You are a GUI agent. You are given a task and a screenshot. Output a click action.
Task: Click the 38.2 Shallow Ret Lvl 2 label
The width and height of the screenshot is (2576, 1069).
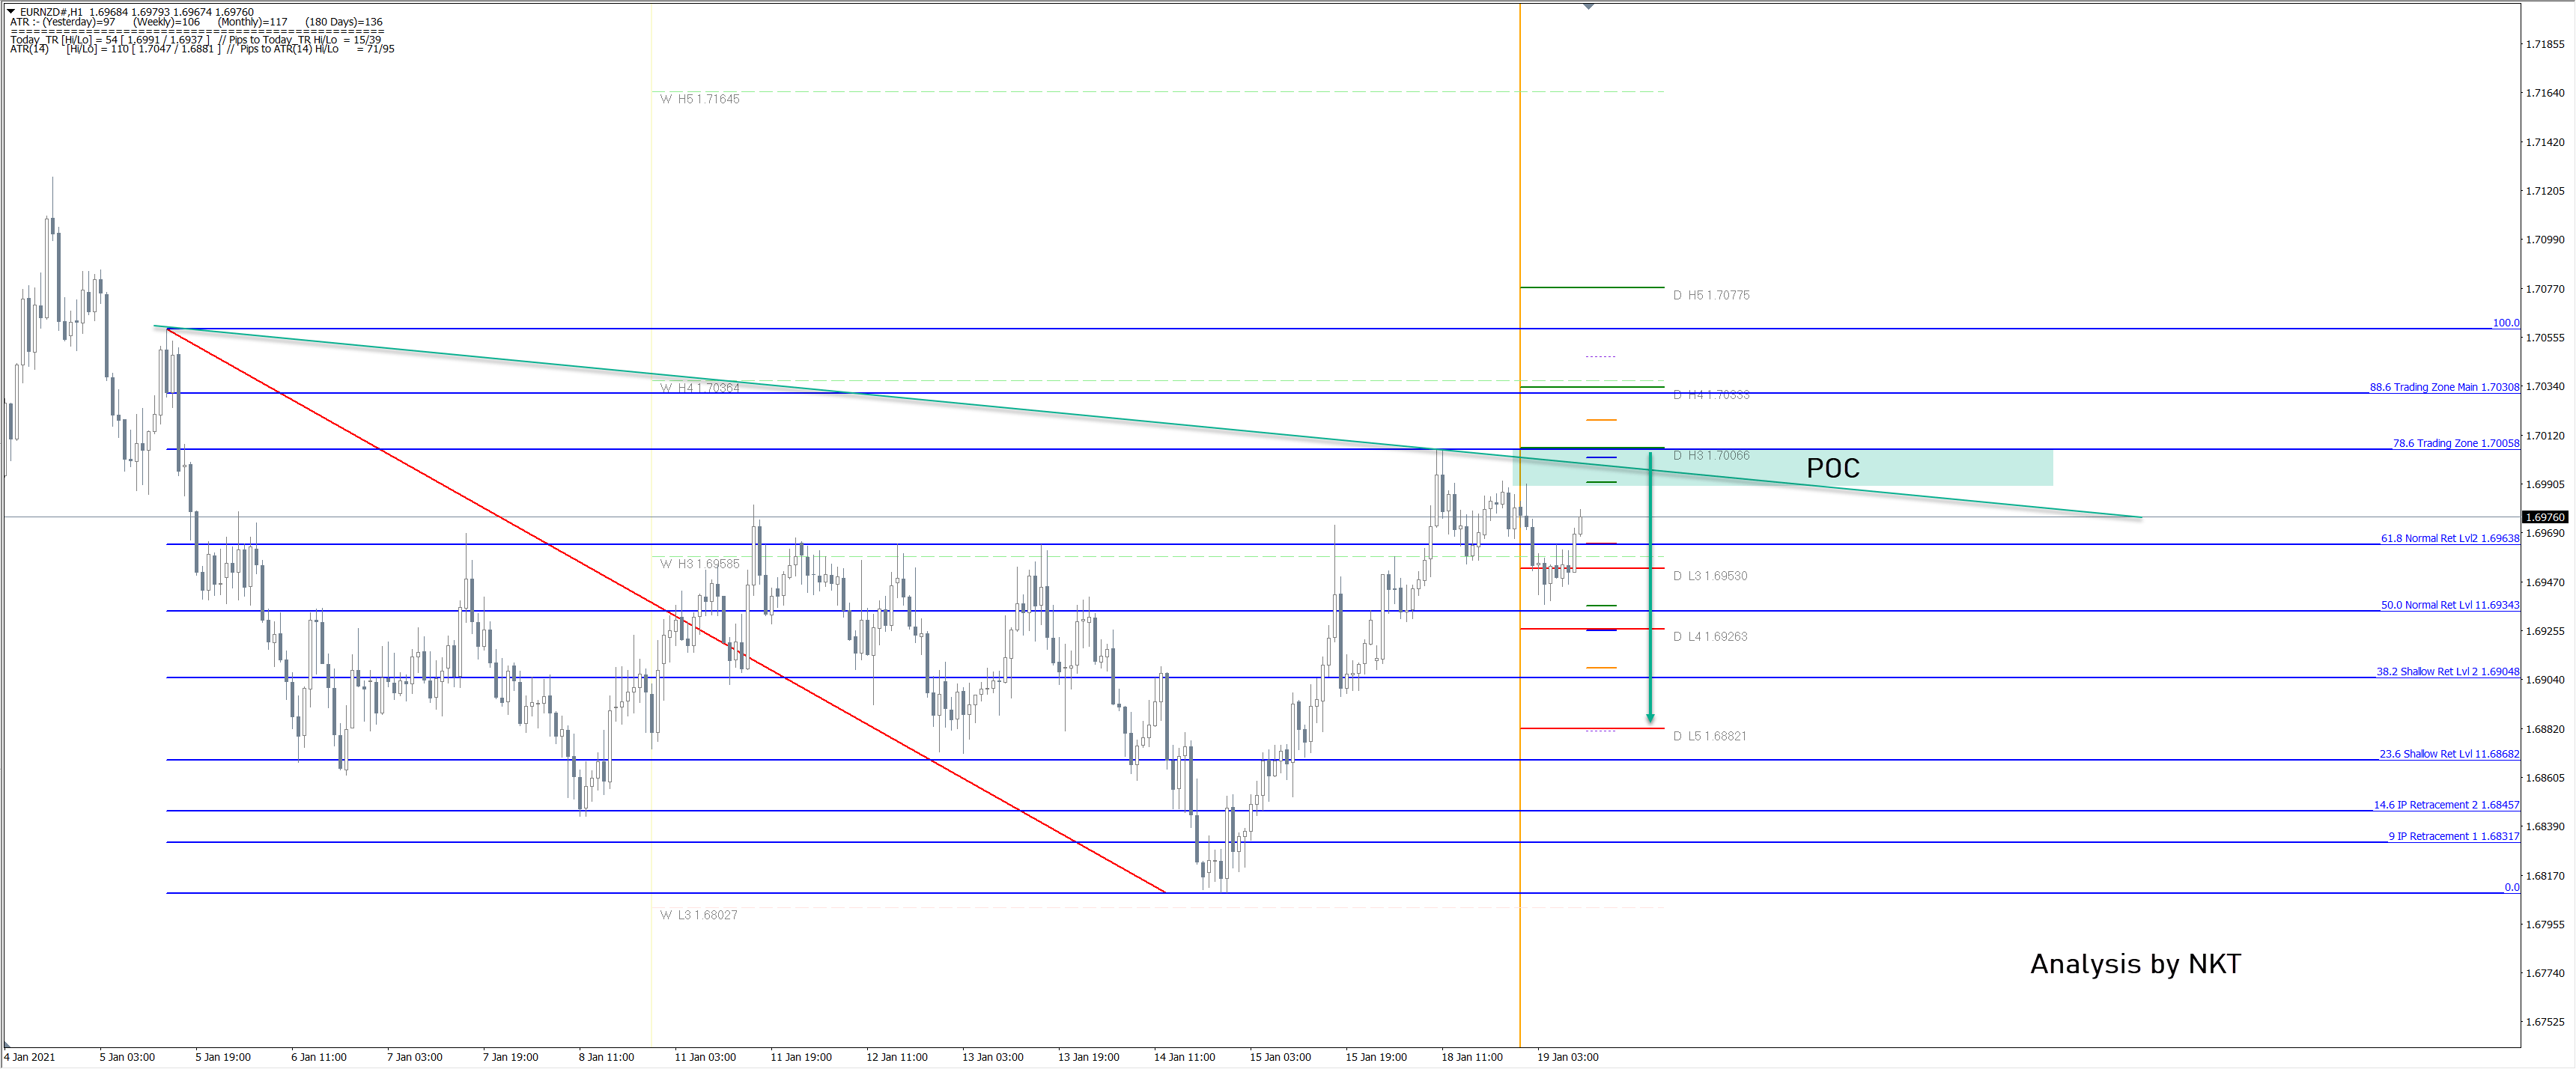click(x=2447, y=671)
